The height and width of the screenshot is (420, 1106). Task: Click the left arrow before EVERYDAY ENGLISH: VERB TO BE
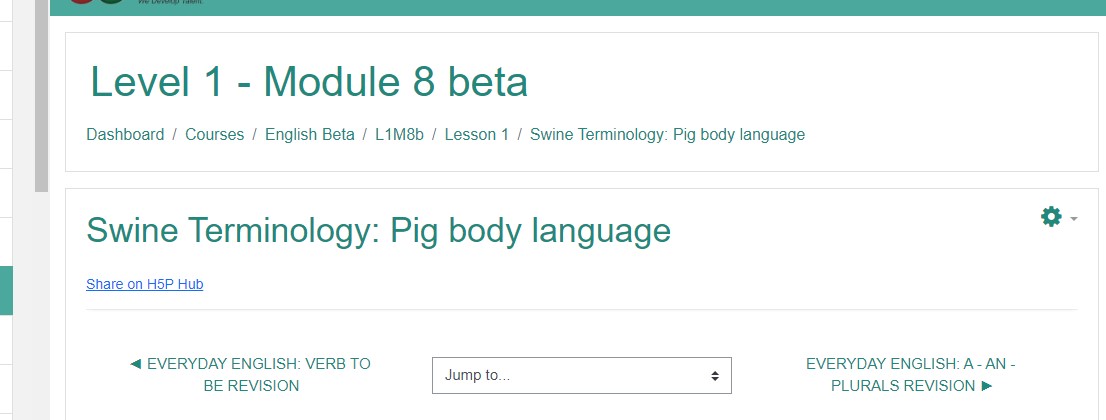pos(135,364)
